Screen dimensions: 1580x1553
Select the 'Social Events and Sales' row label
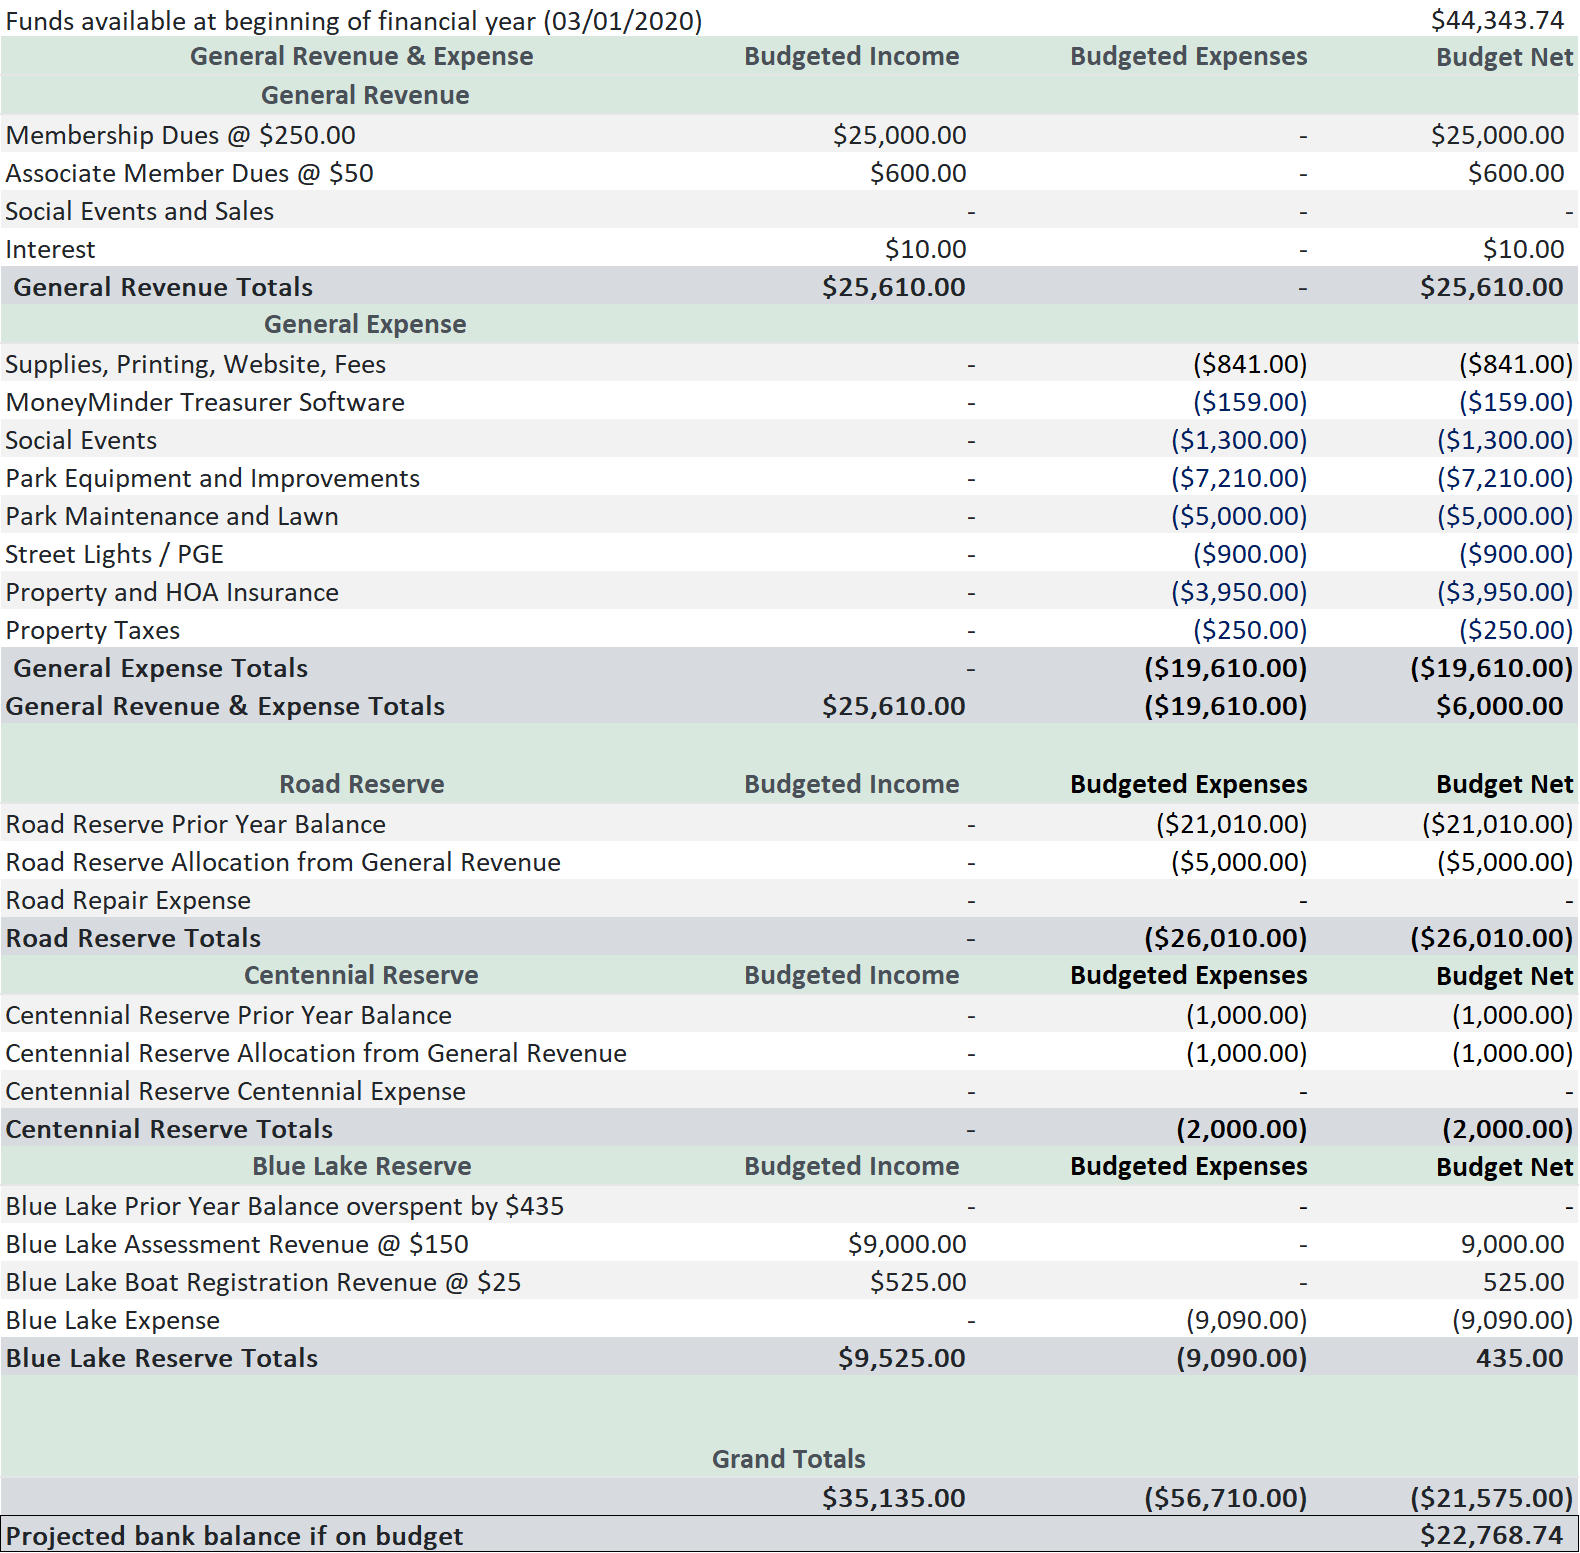click(x=140, y=211)
